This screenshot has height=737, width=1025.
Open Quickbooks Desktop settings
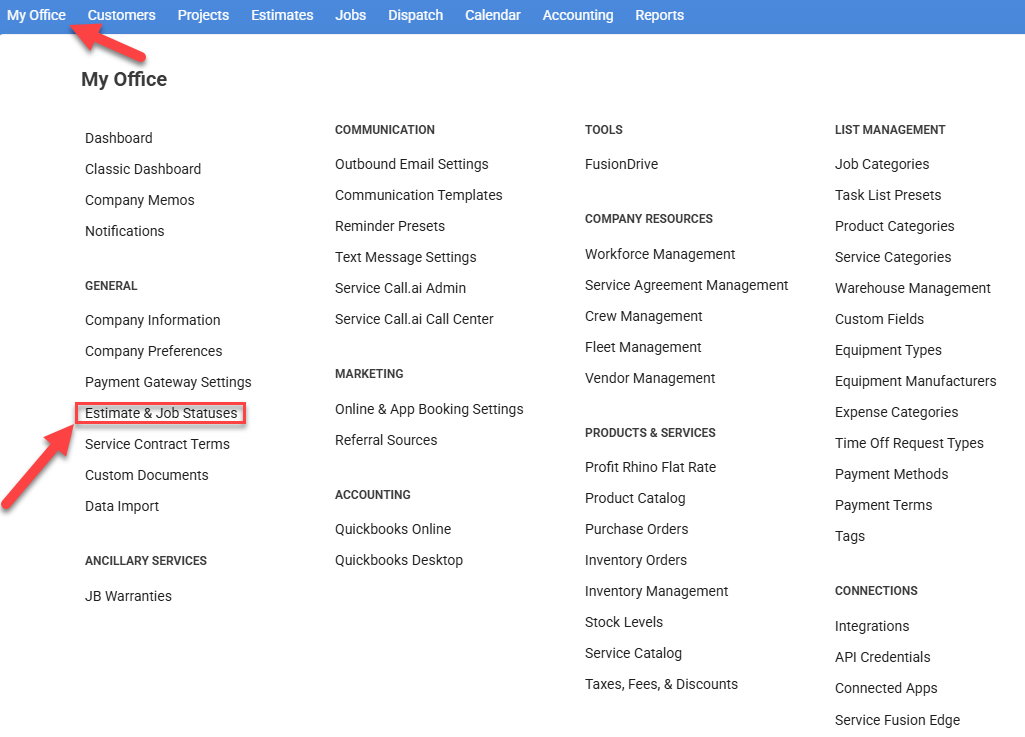399,560
